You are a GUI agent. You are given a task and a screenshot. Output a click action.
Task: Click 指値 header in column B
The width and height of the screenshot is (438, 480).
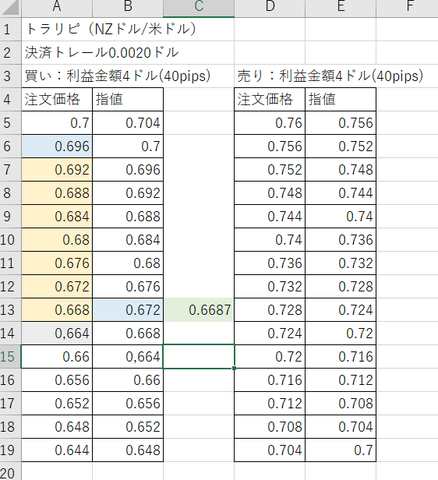point(128,99)
